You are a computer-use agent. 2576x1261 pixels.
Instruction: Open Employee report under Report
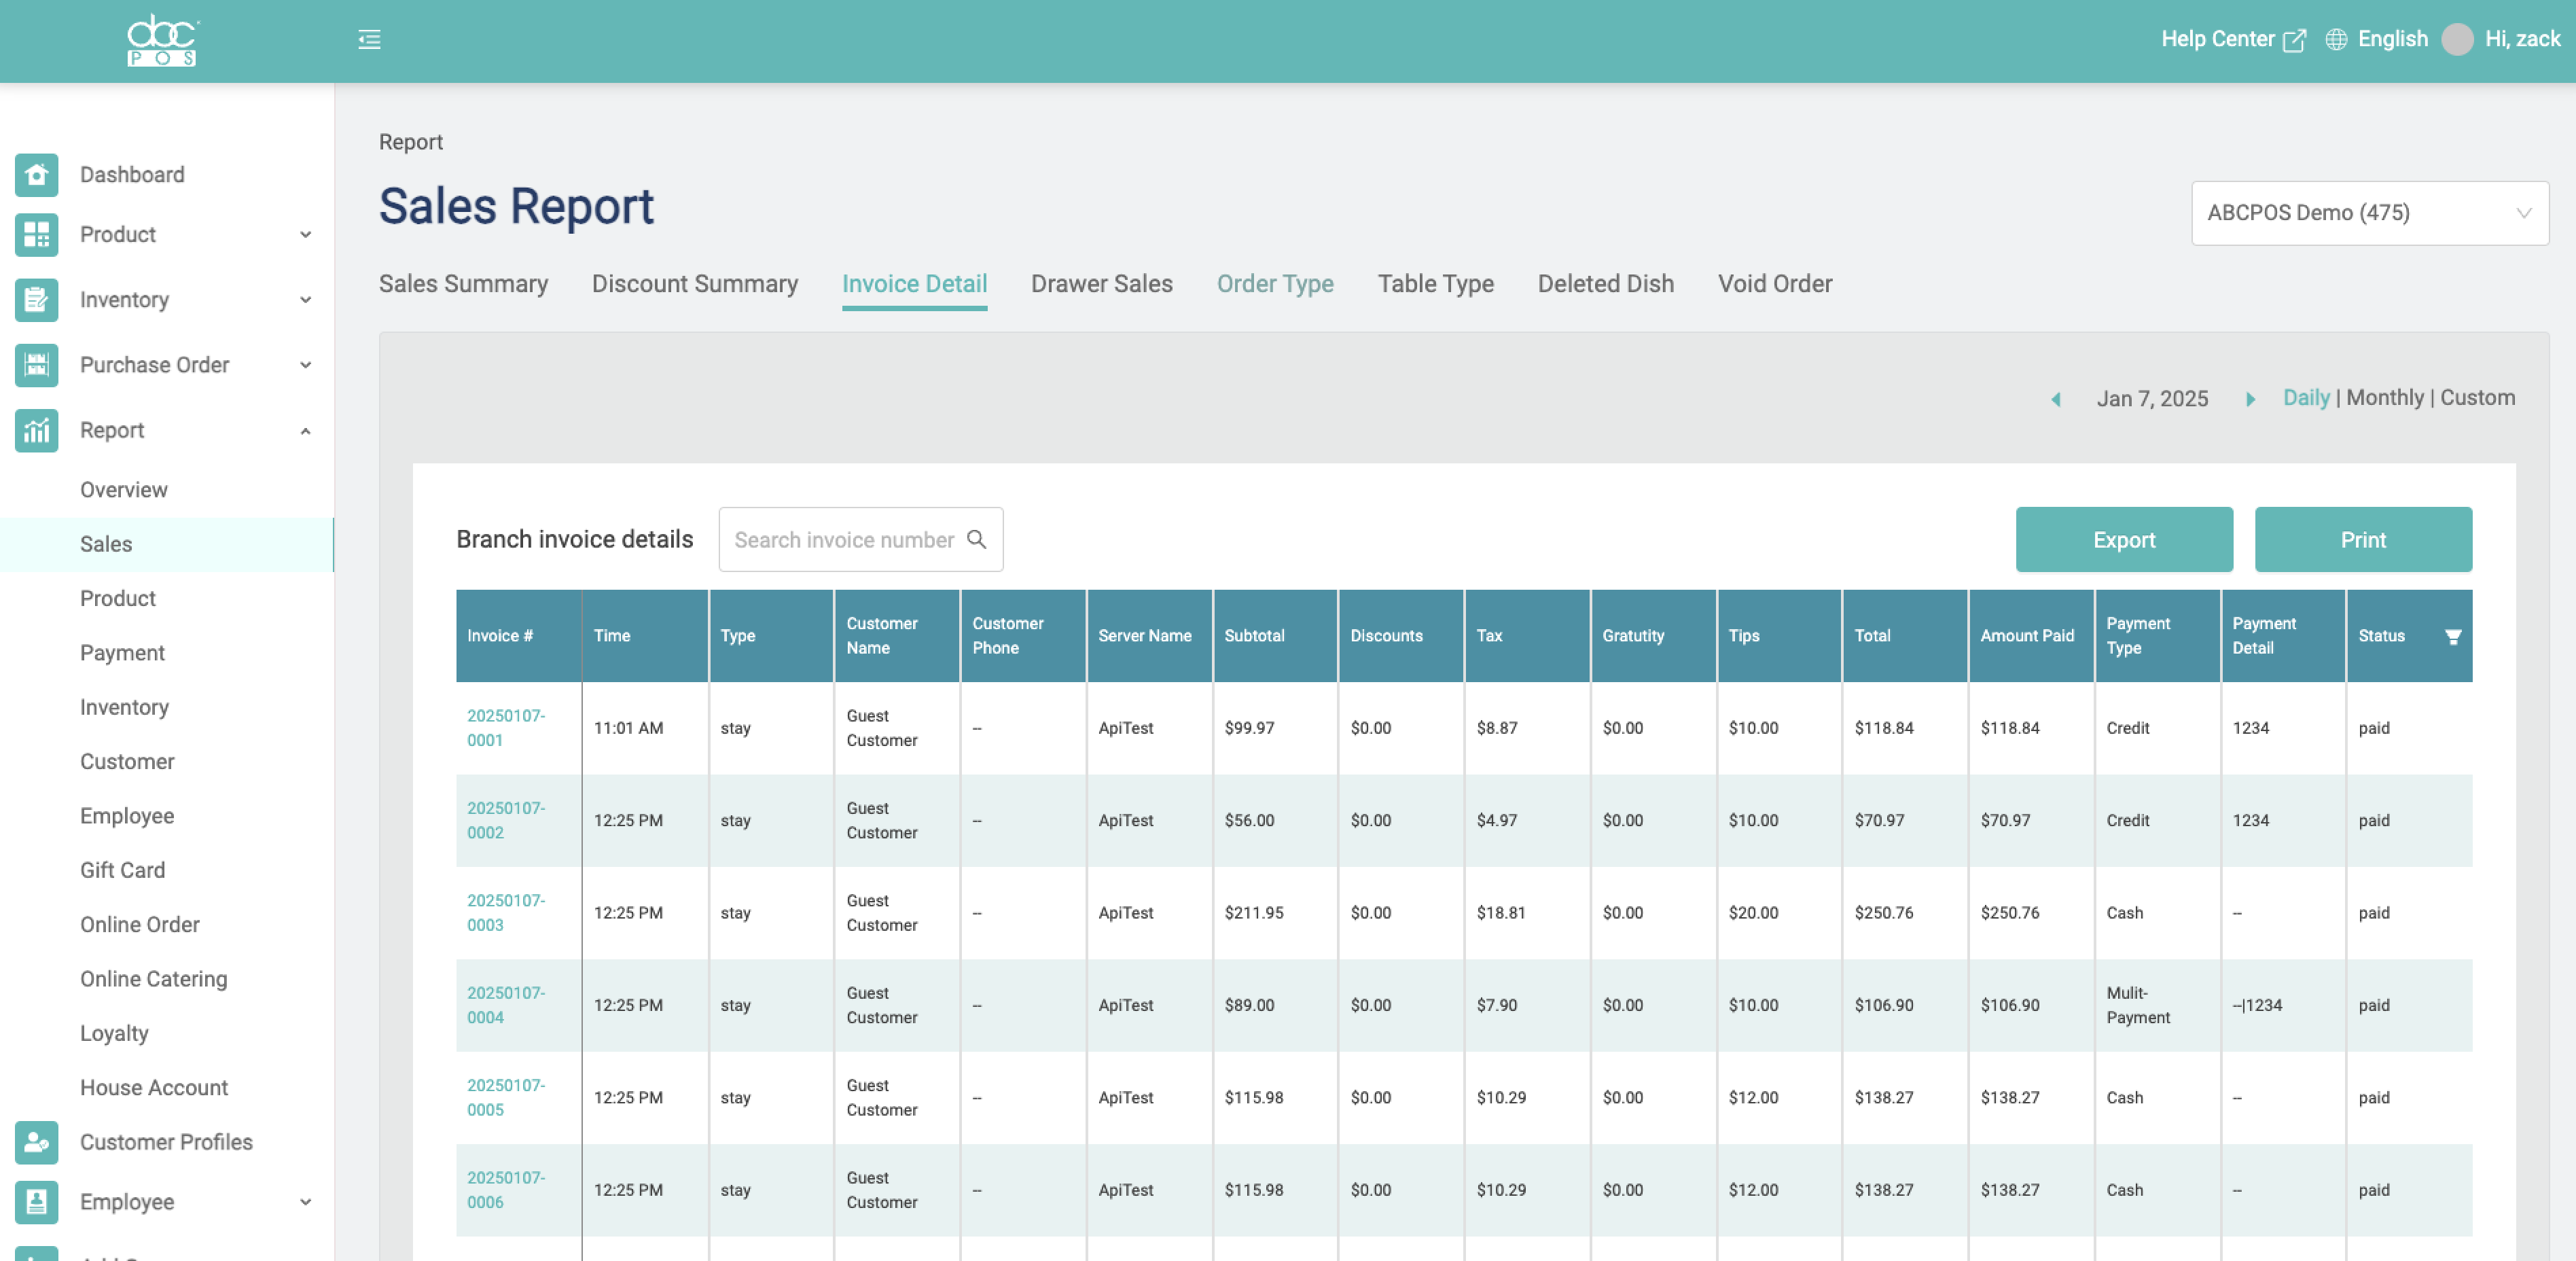point(127,816)
